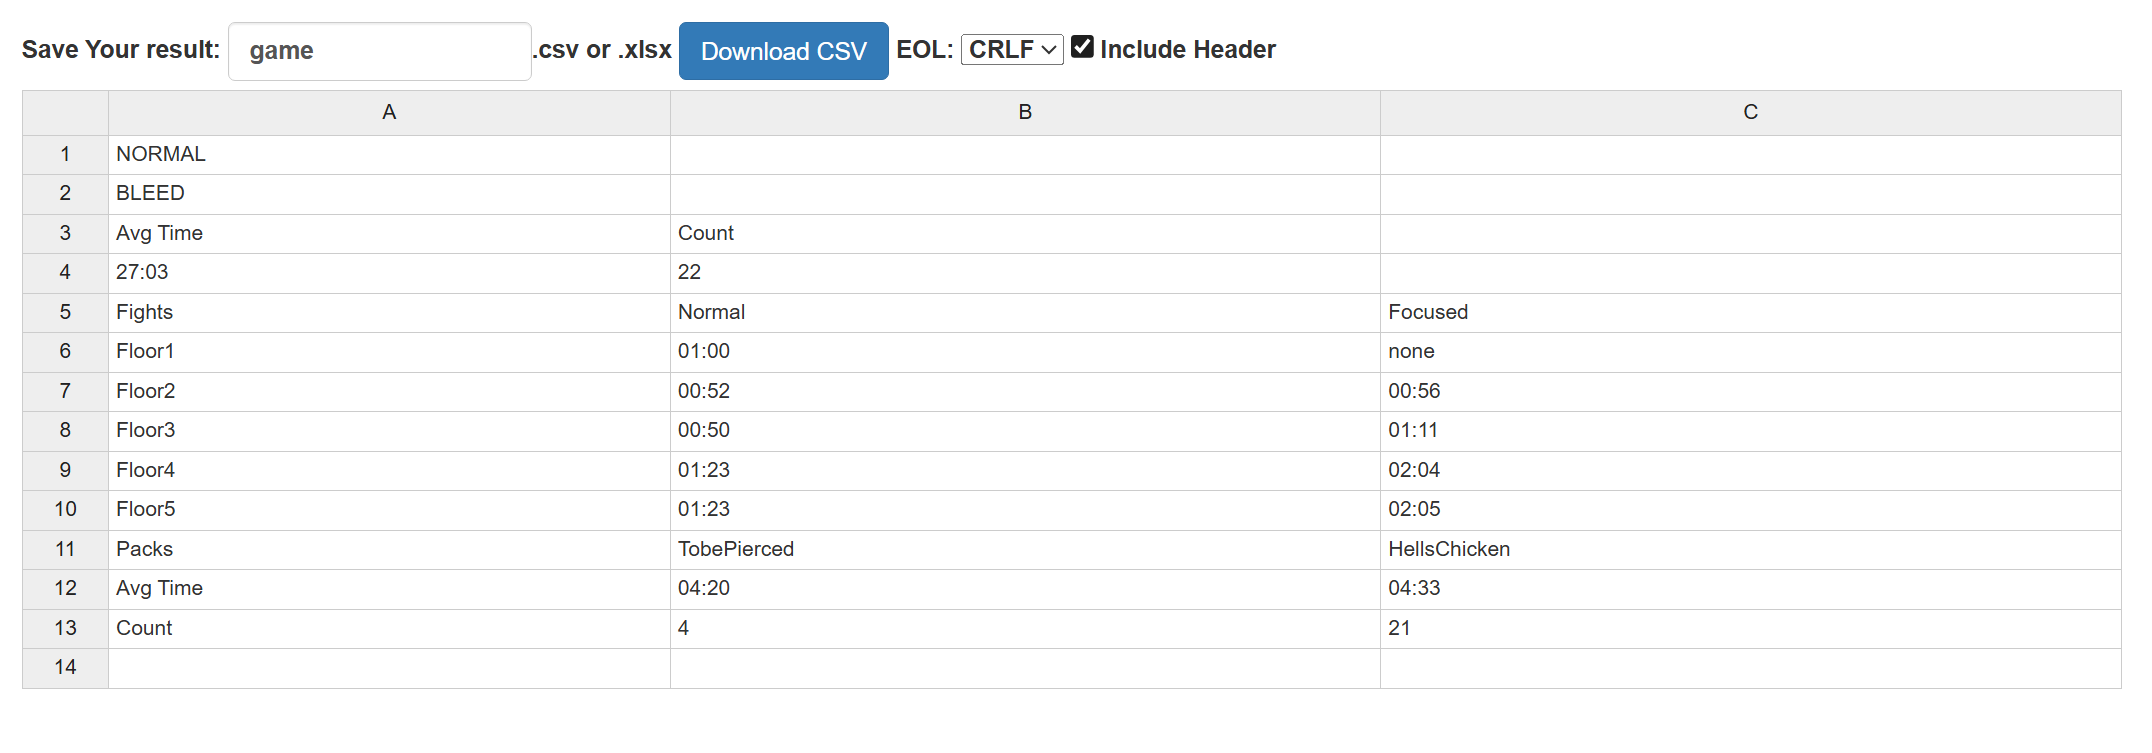This screenshot has width=2152, height=753.
Task: Click the TobePierced cell
Action: pos(1025,550)
